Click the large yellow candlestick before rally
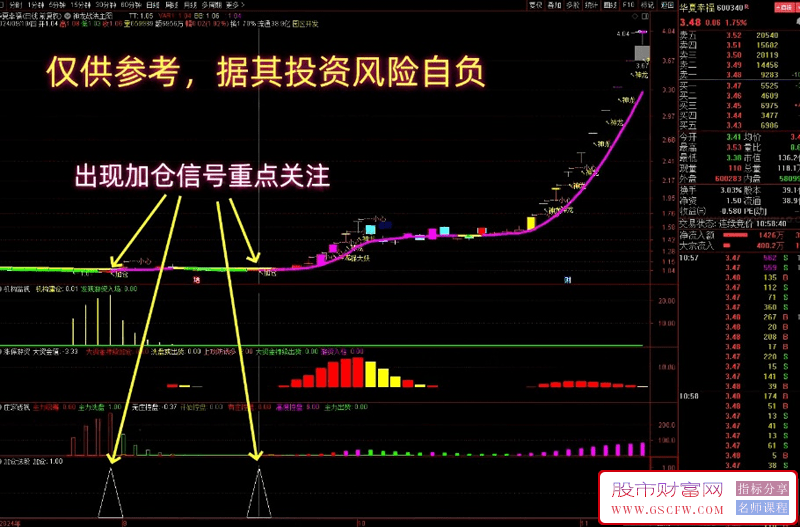Image resolution: width=800 pixels, height=527 pixels. 531,223
